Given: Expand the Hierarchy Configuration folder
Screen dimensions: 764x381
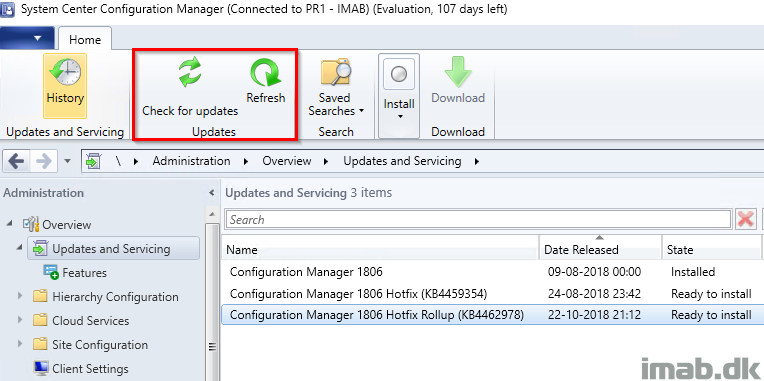Looking at the screenshot, I should [x=20, y=296].
